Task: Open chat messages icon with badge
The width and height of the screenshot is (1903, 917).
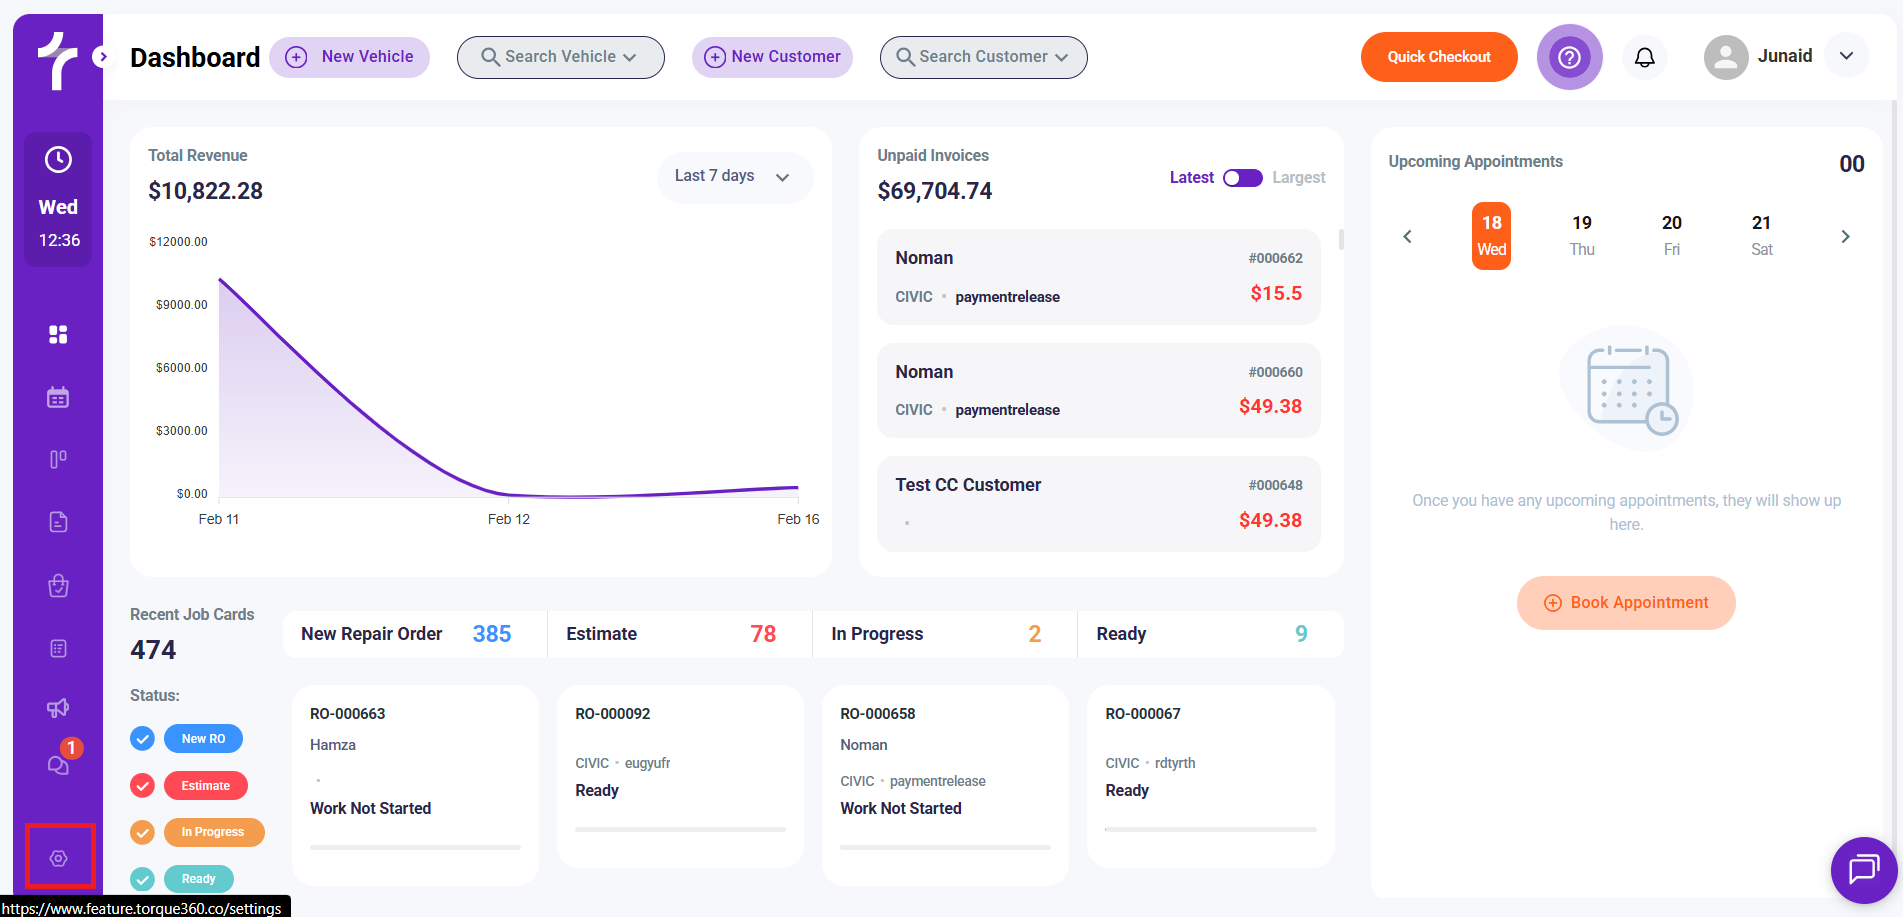Action: click(59, 764)
